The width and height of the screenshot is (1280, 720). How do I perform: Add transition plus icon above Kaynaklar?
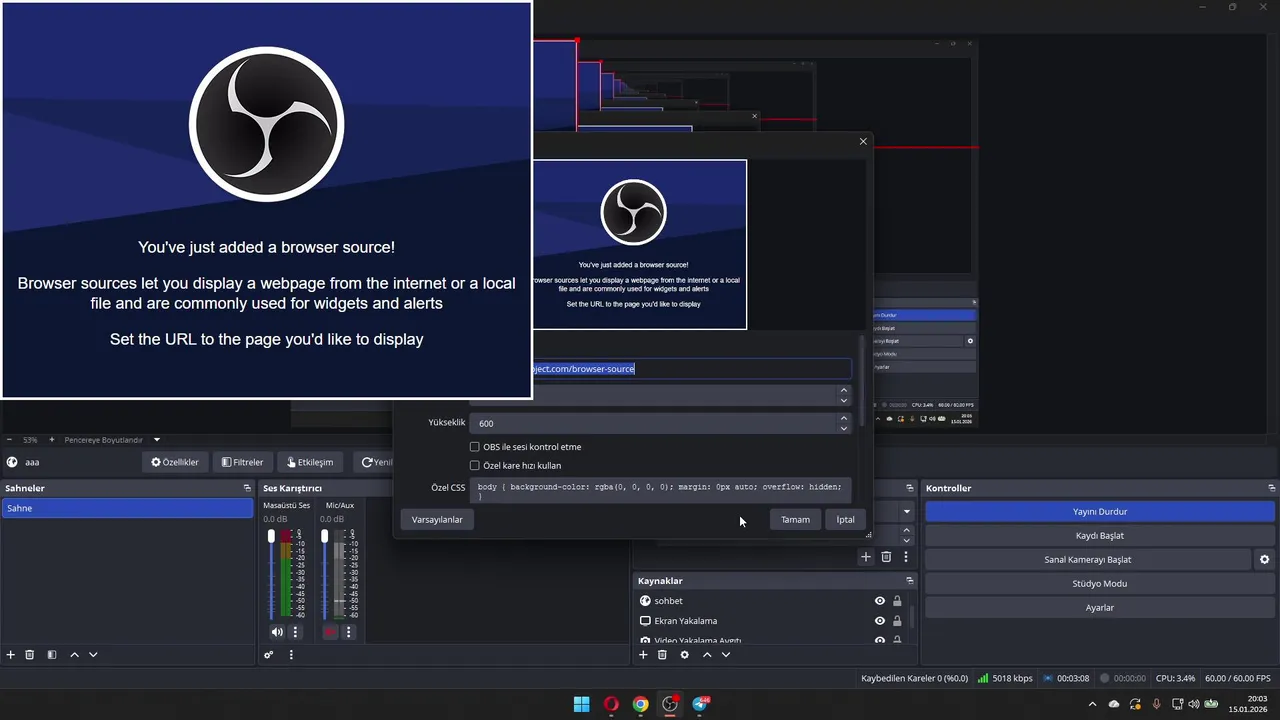[x=866, y=557]
